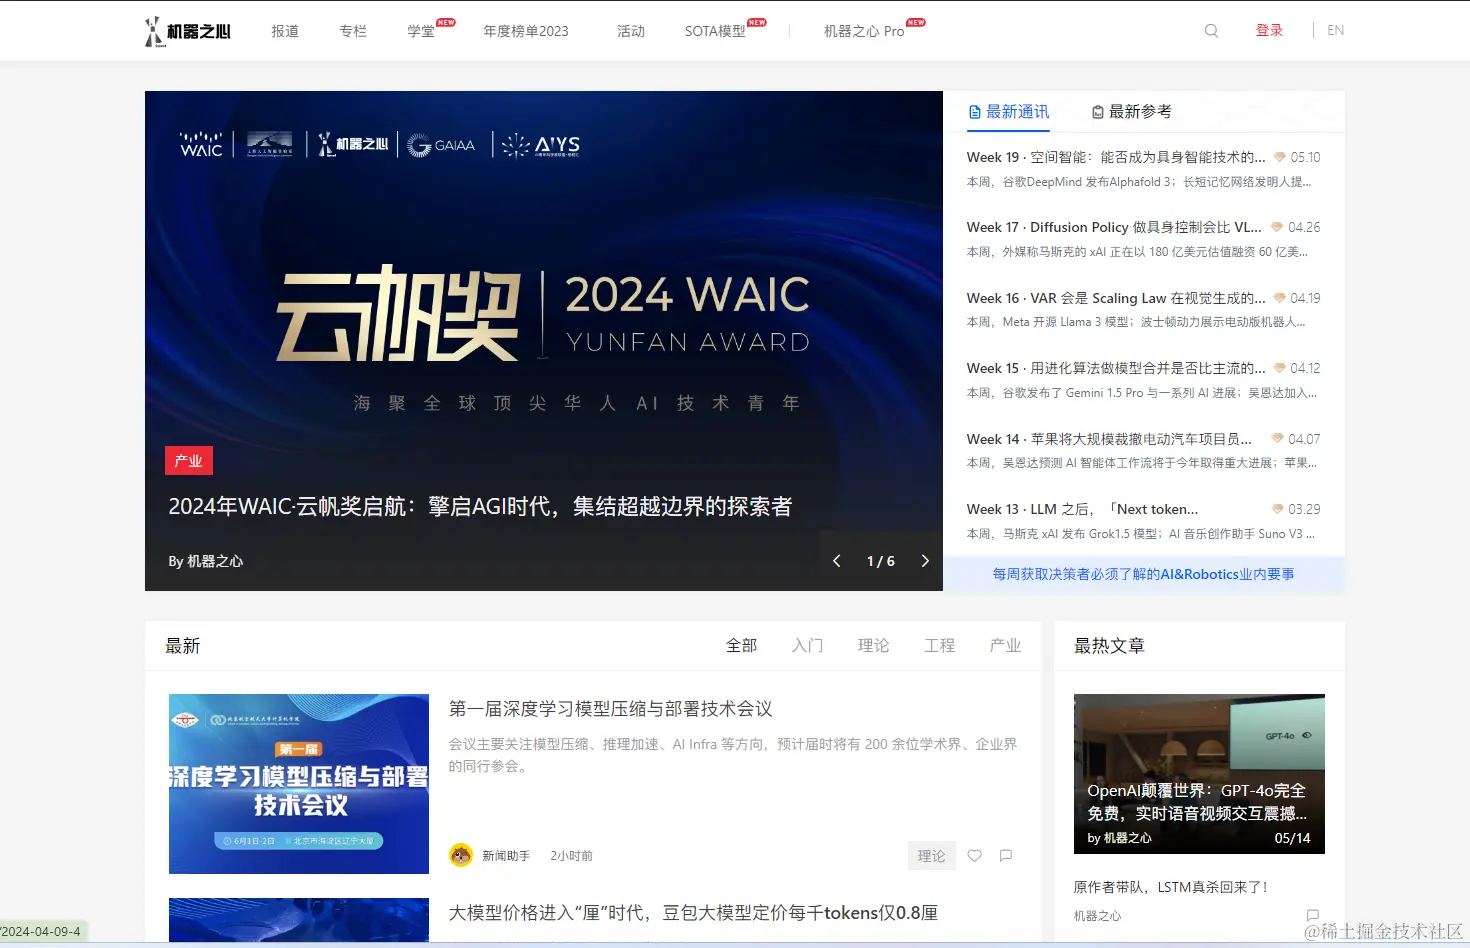1470x948 pixels.
Task: Open 原作者带队，LSTM真杀回来了 article
Action: click(1170, 887)
